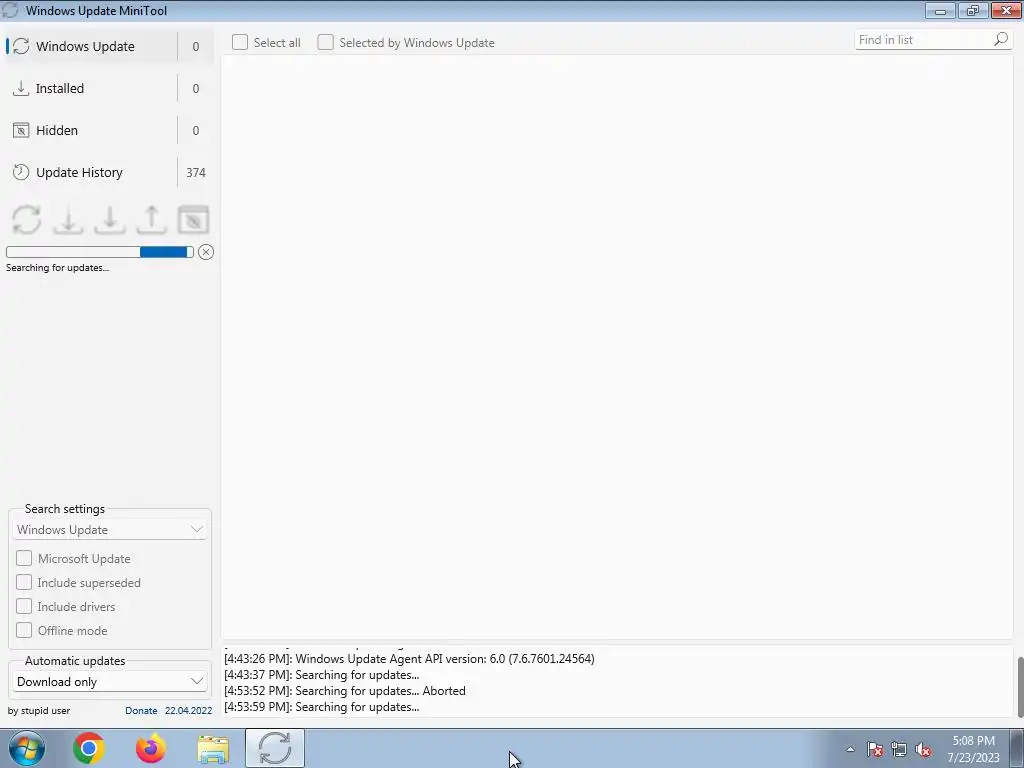Open the clock showing 5:08 PM
Image resolution: width=1024 pixels, height=768 pixels.
coord(974,749)
